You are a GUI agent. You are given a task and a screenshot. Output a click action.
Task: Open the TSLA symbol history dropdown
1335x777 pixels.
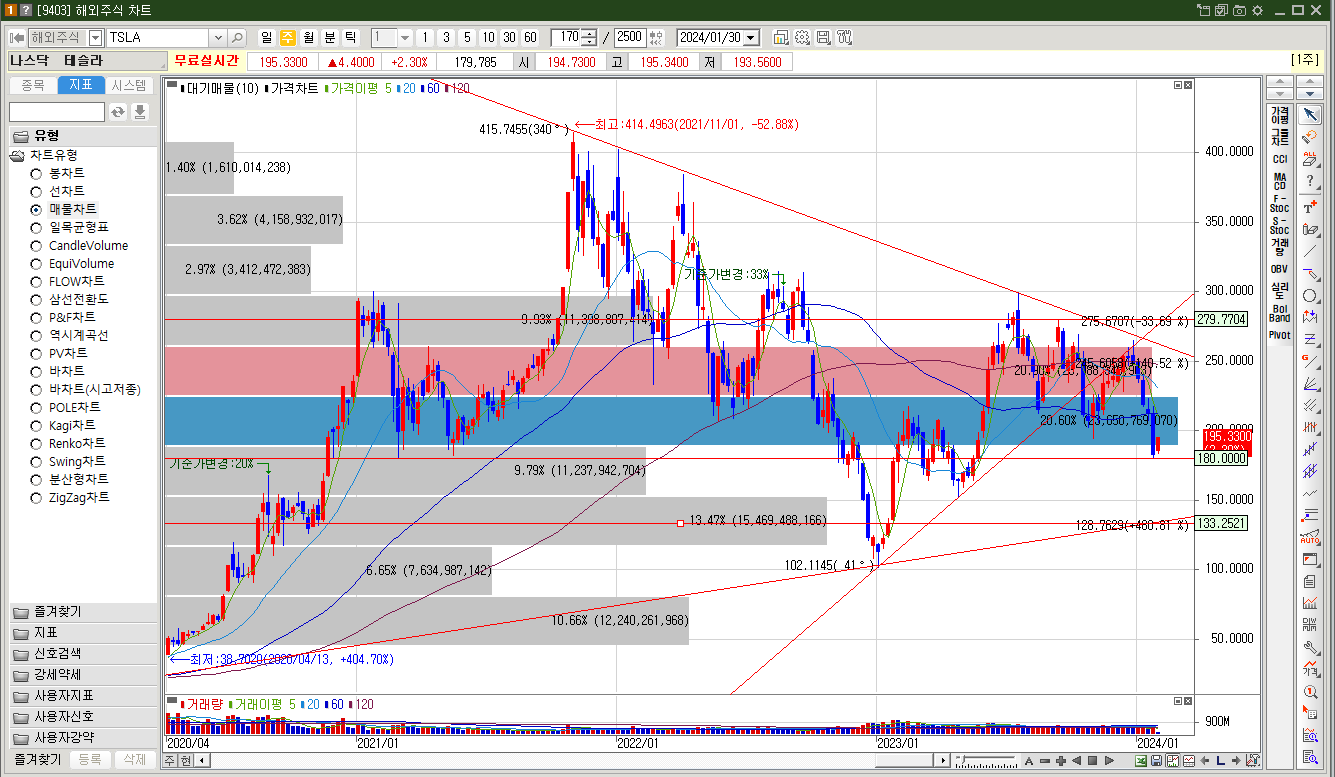[217, 37]
